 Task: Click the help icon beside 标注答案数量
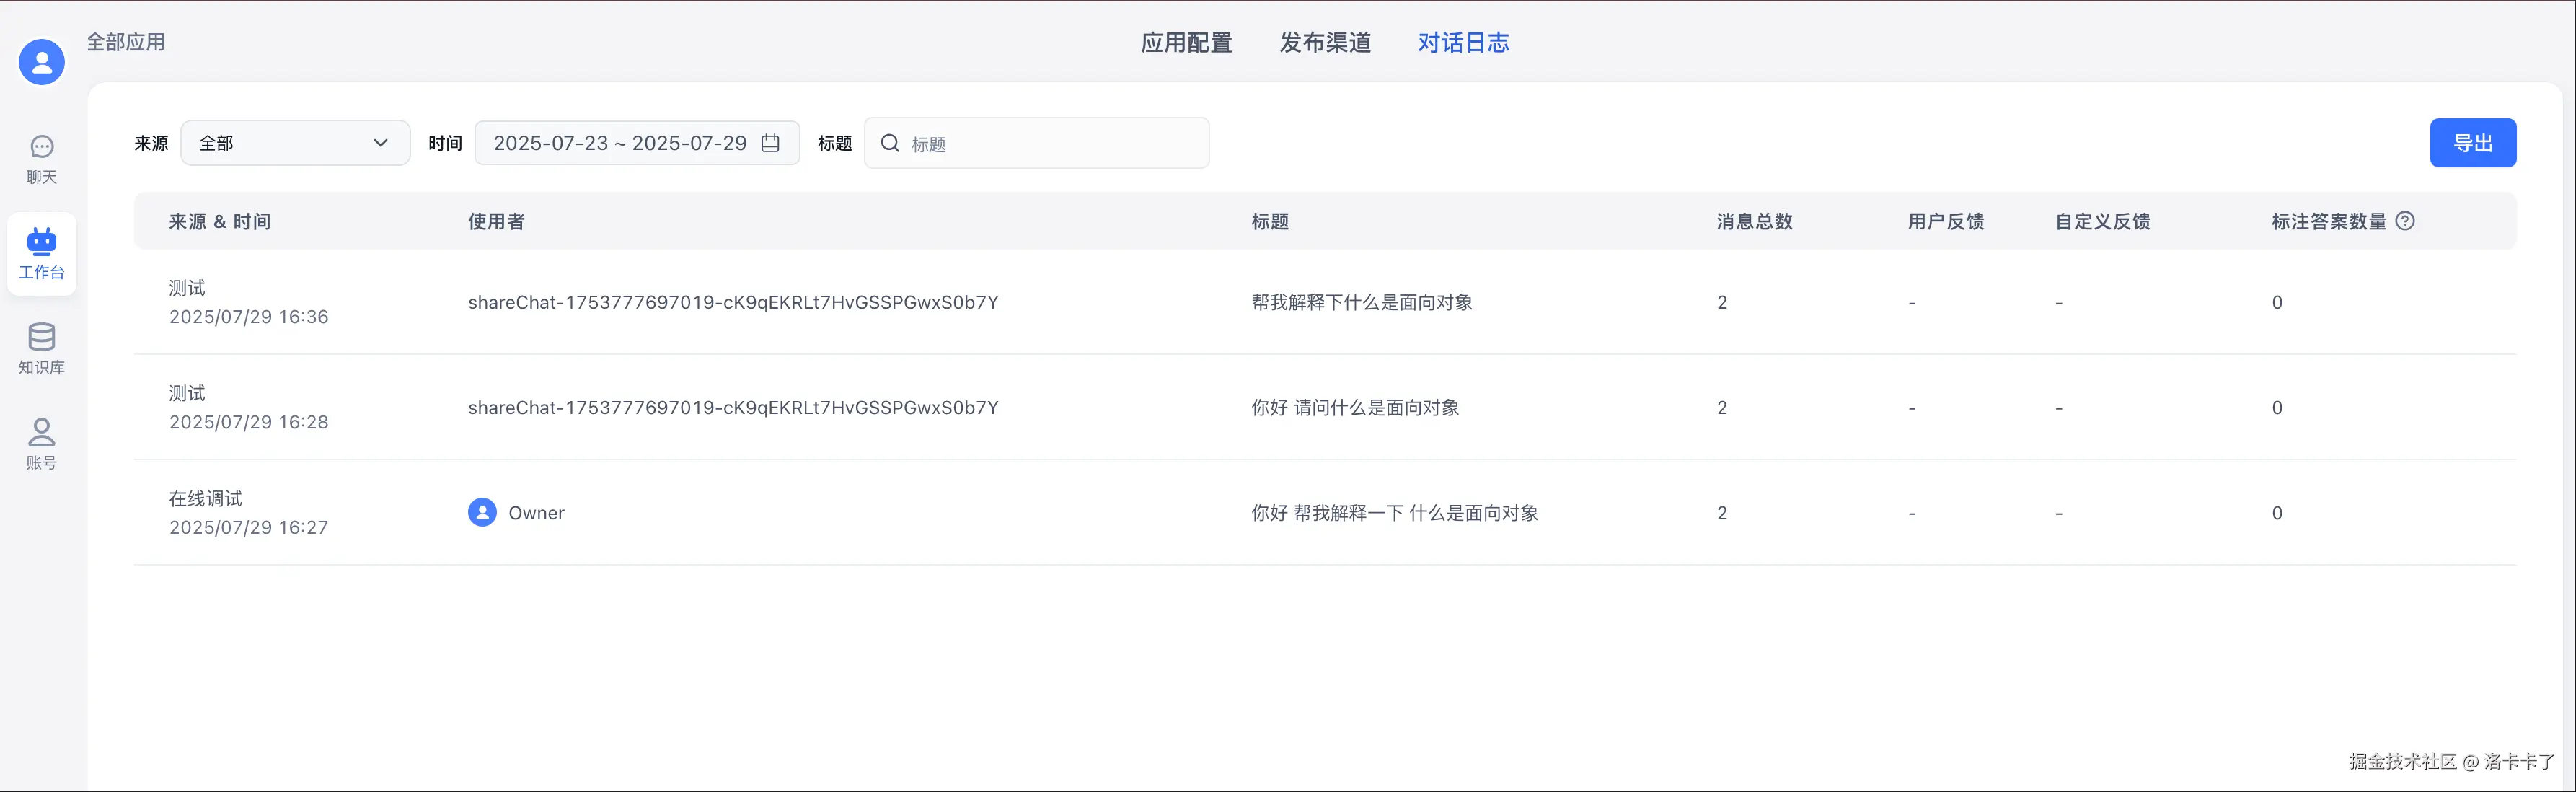pyautogui.click(x=2405, y=221)
